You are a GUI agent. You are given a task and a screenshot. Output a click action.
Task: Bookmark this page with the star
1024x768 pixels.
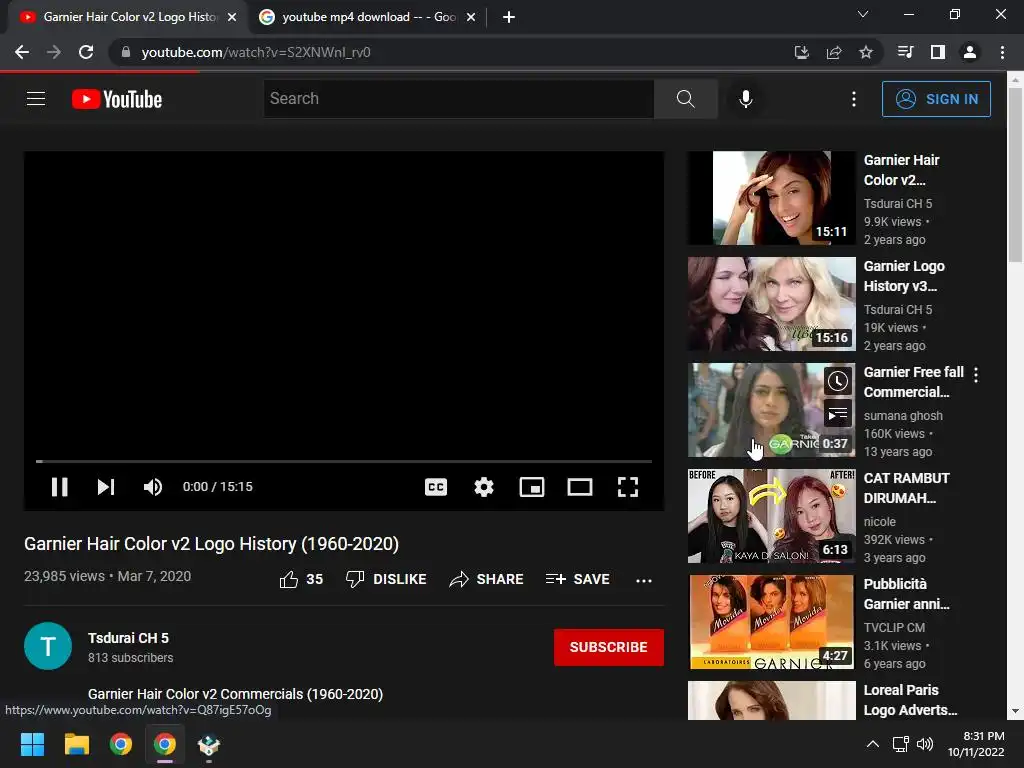click(866, 52)
